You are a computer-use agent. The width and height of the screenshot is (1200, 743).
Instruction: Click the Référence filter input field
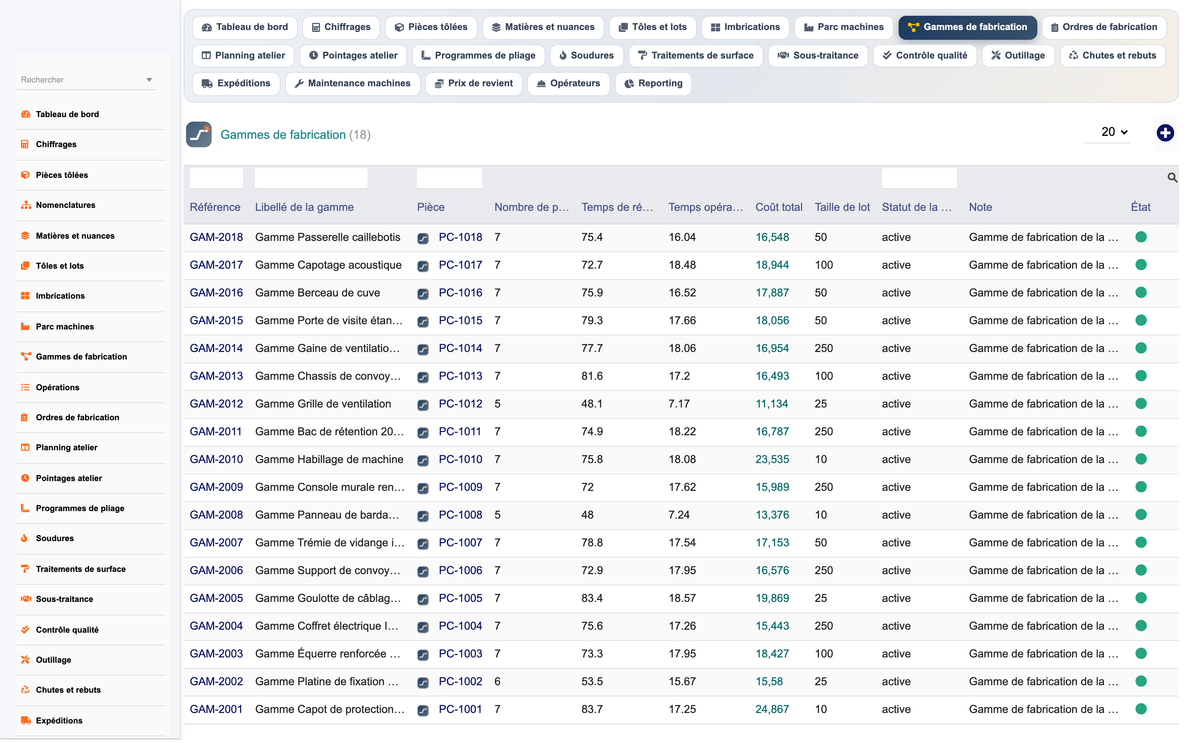click(x=216, y=178)
